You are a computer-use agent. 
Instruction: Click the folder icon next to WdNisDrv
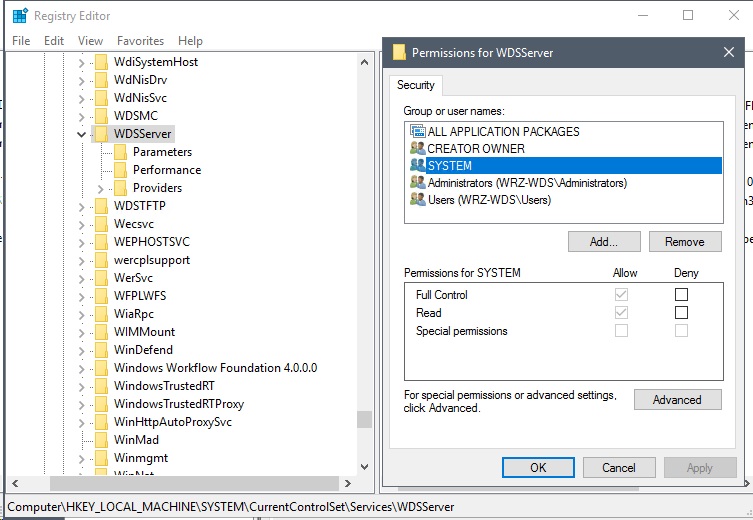pyautogui.click(x=101, y=80)
